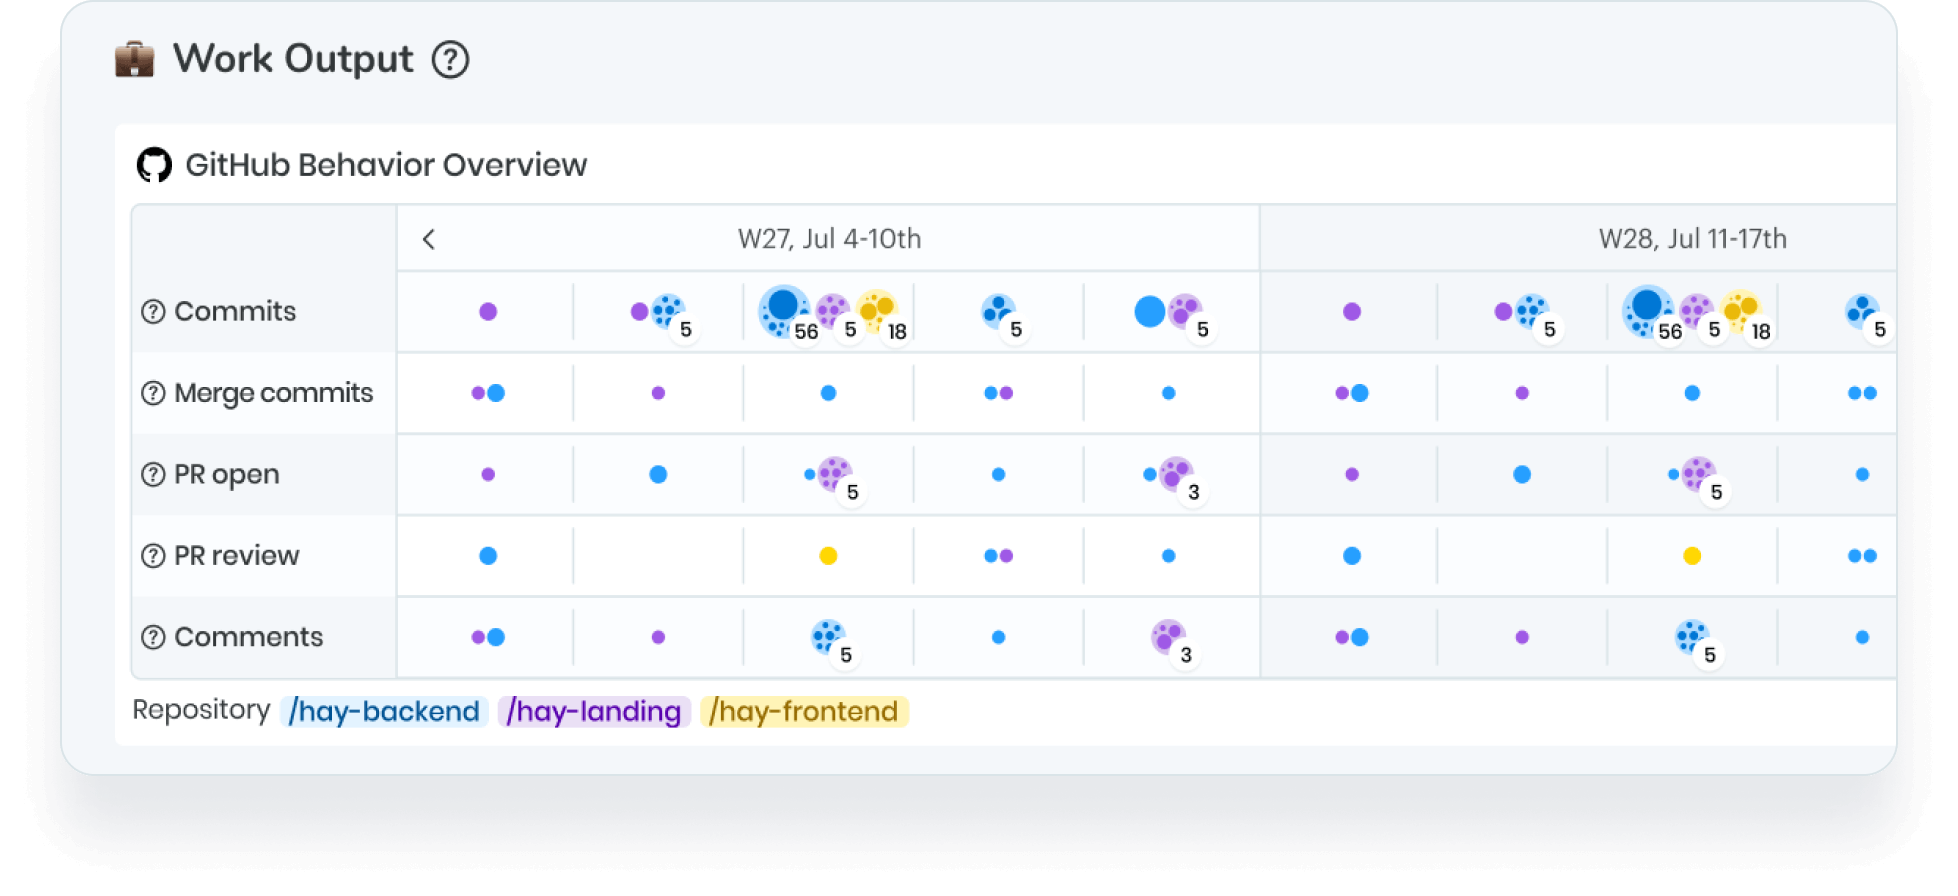Click the W27 PR open bubble labeled 3
This screenshot has height=896, width=1958.
(1175, 475)
